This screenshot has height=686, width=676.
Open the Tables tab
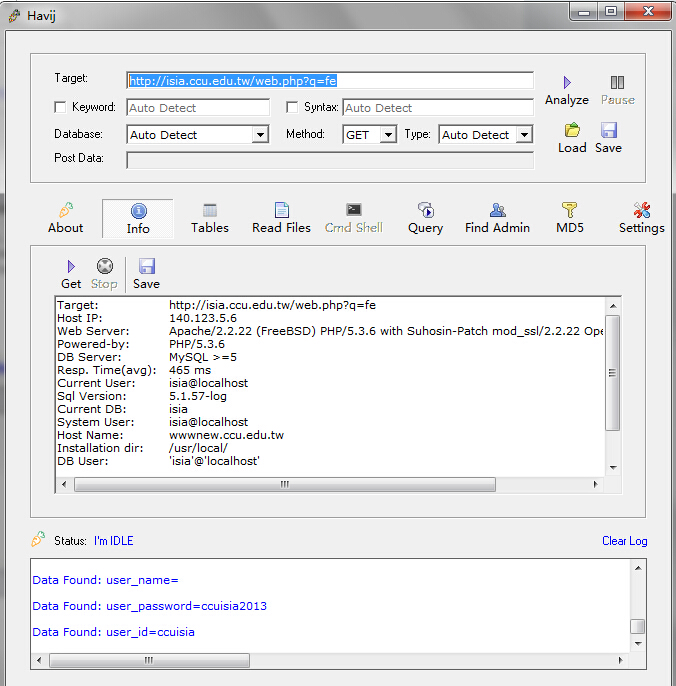coord(210,218)
